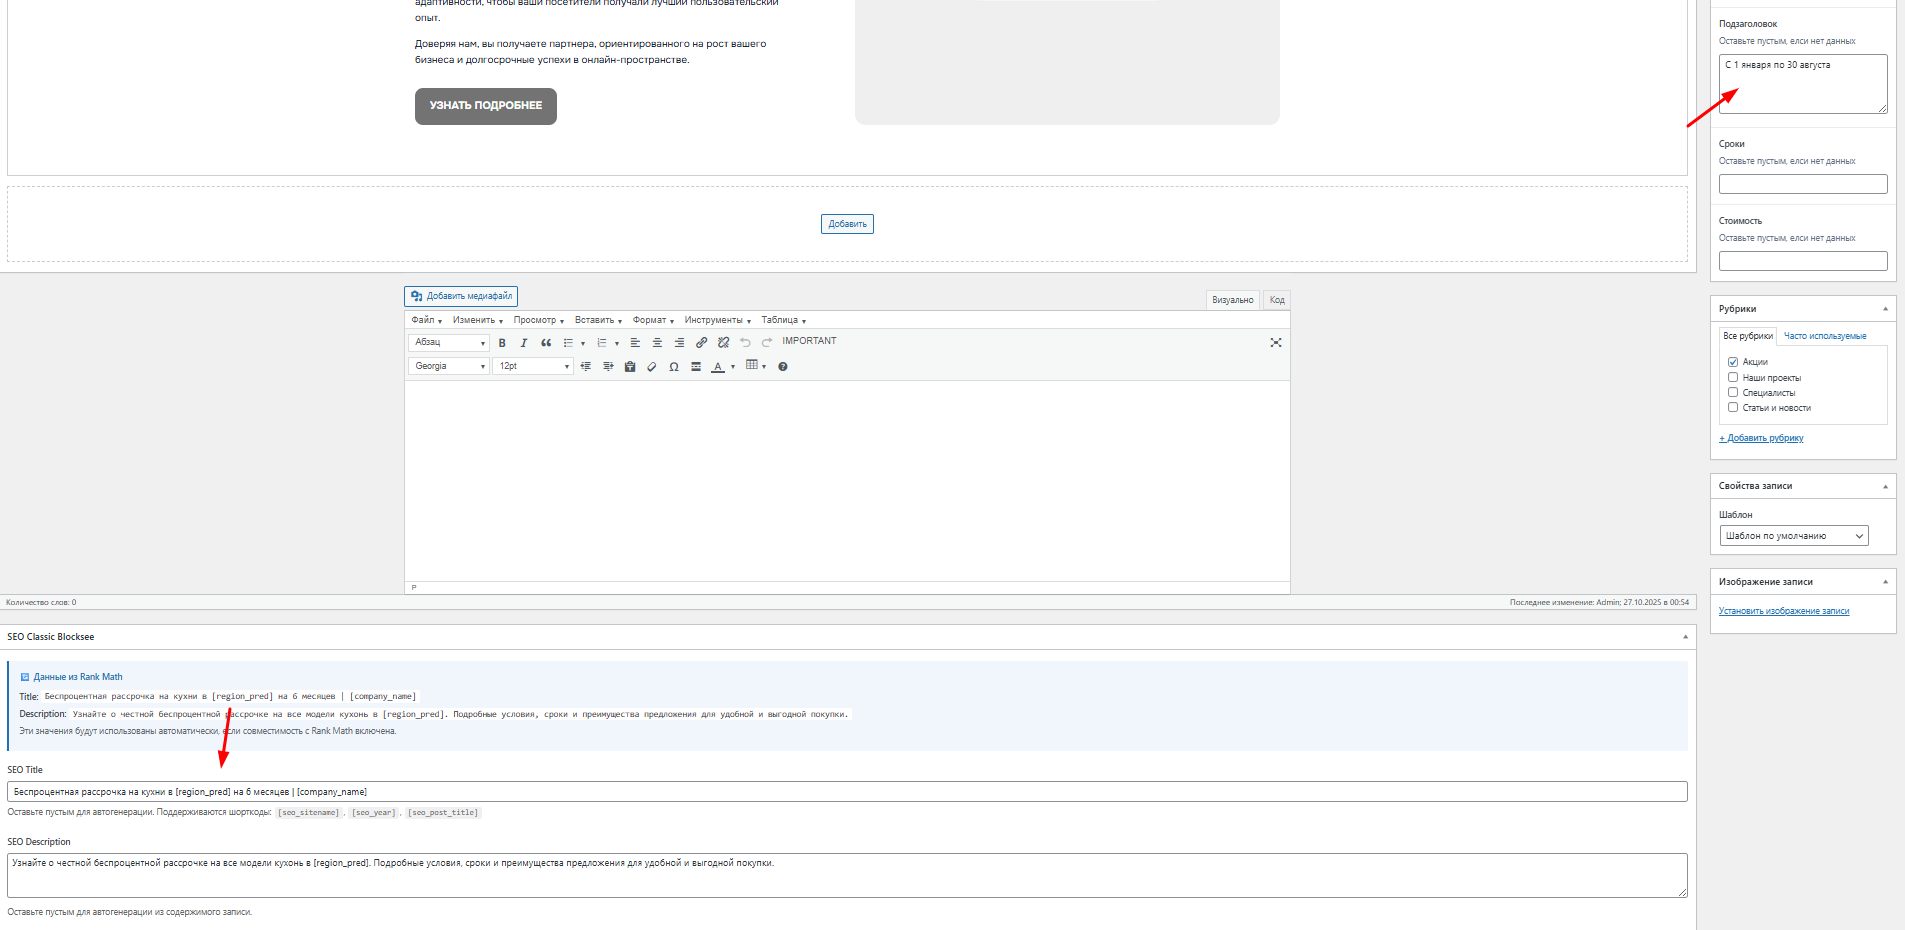This screenshot has height=930, width=1905.
Task: Click the insert link chain icon
Action: tap(701, 343)
